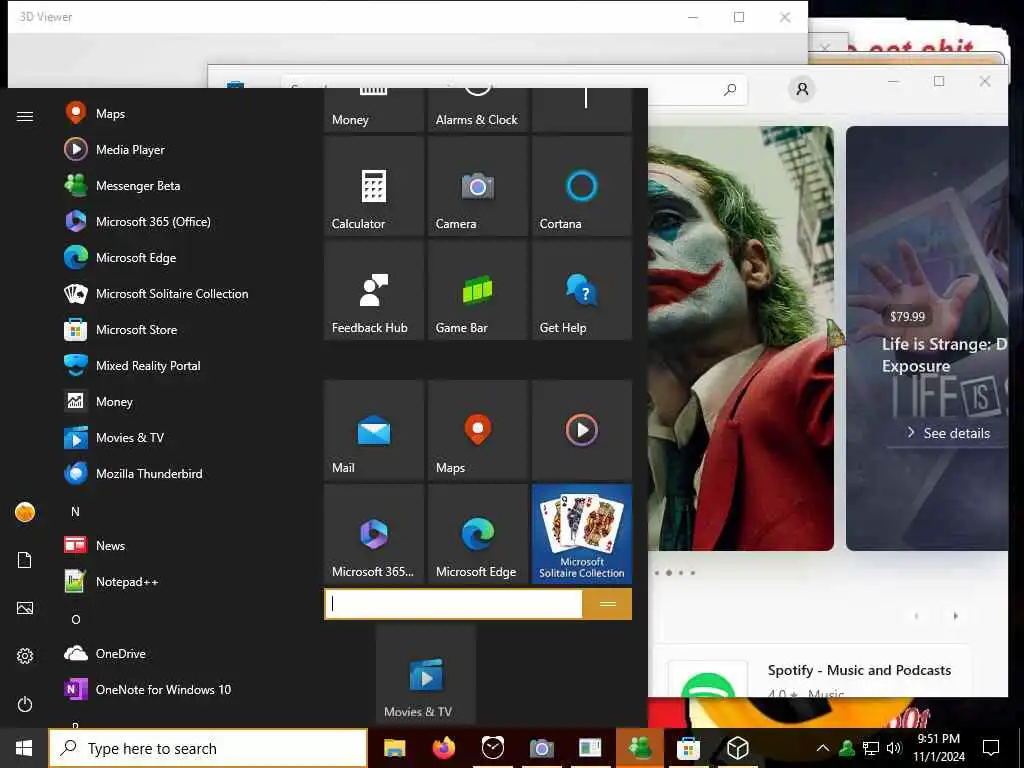This screenshot has height=768, width=1024.
Task: Click the clock showing 9:51 PM
Action: 938,748
